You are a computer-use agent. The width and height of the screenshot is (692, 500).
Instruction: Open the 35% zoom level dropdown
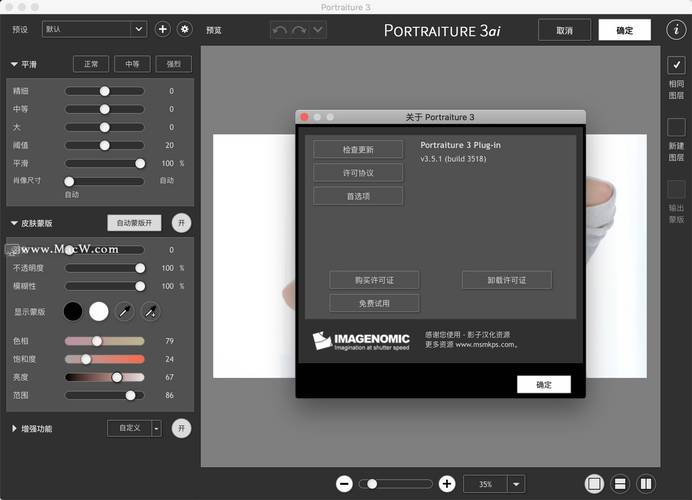[516, 484]
